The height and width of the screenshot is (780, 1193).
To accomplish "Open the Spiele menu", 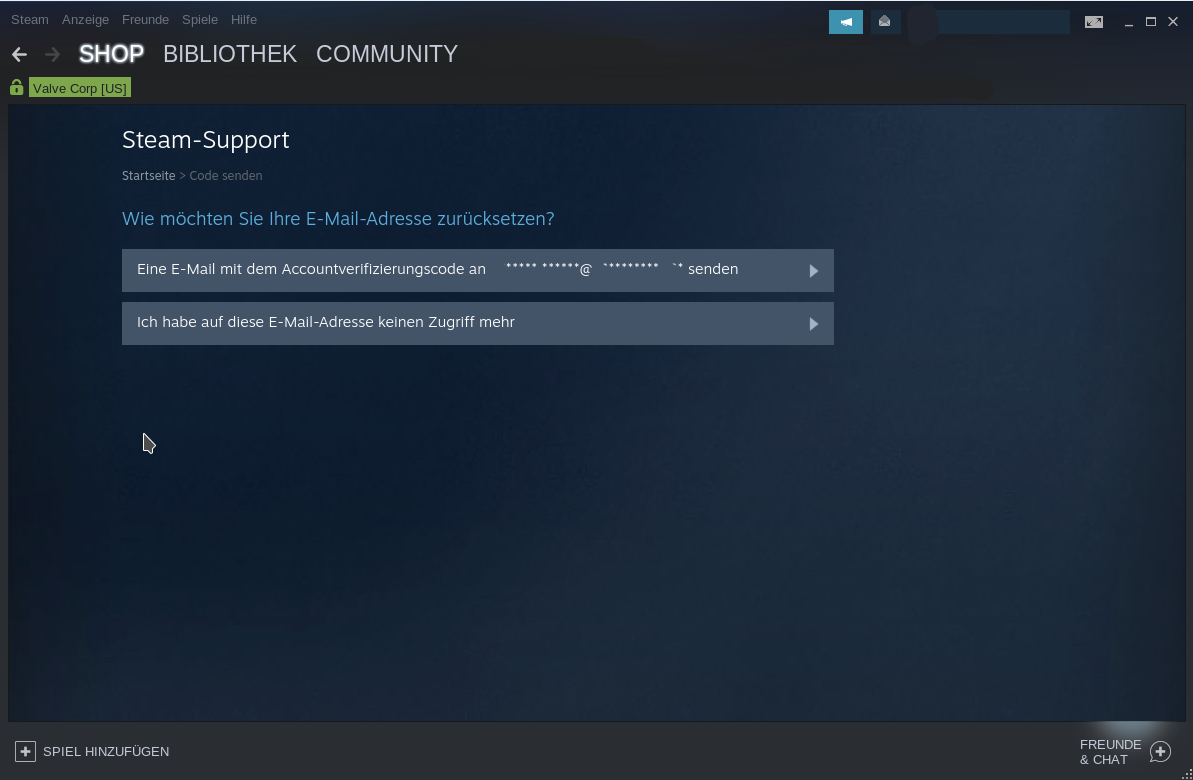I will (199, 20).
